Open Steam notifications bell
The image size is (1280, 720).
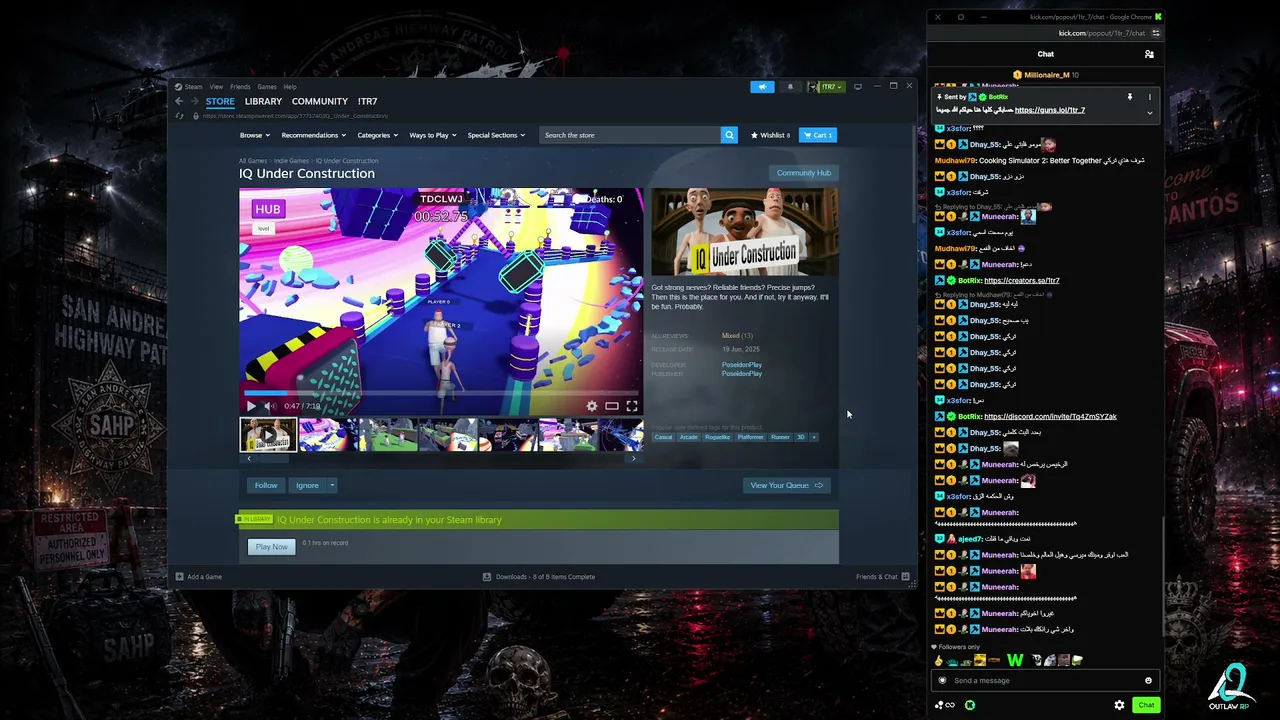[x=790, y=87]
